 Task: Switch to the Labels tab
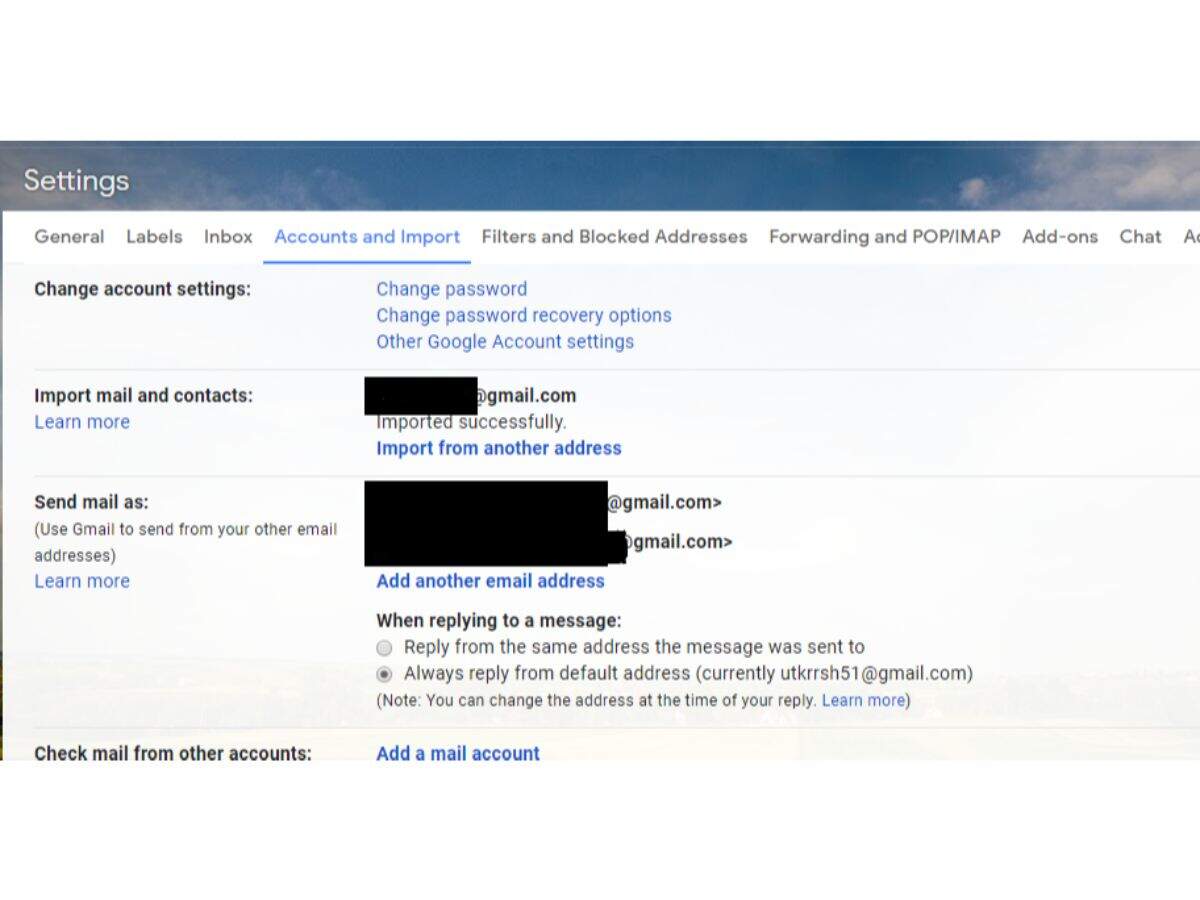pyautogui.click(x=154, y=237)
